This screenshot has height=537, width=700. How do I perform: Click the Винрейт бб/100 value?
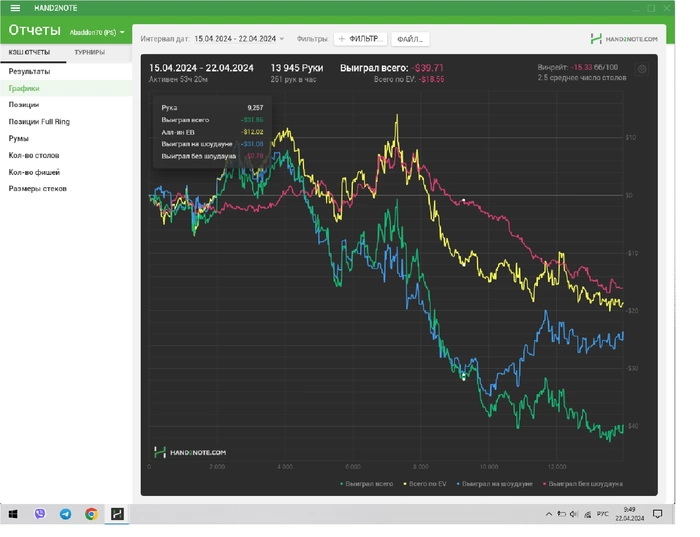point(578,67)
